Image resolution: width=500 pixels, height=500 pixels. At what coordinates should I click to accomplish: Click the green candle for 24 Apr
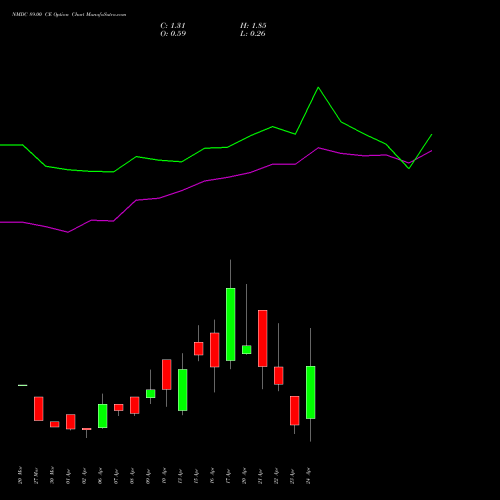point(311,392)
